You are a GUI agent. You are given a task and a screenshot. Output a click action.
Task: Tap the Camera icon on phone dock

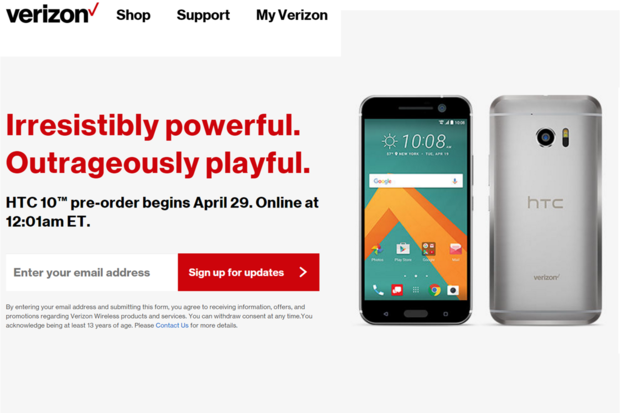click(x=453, y=290)
